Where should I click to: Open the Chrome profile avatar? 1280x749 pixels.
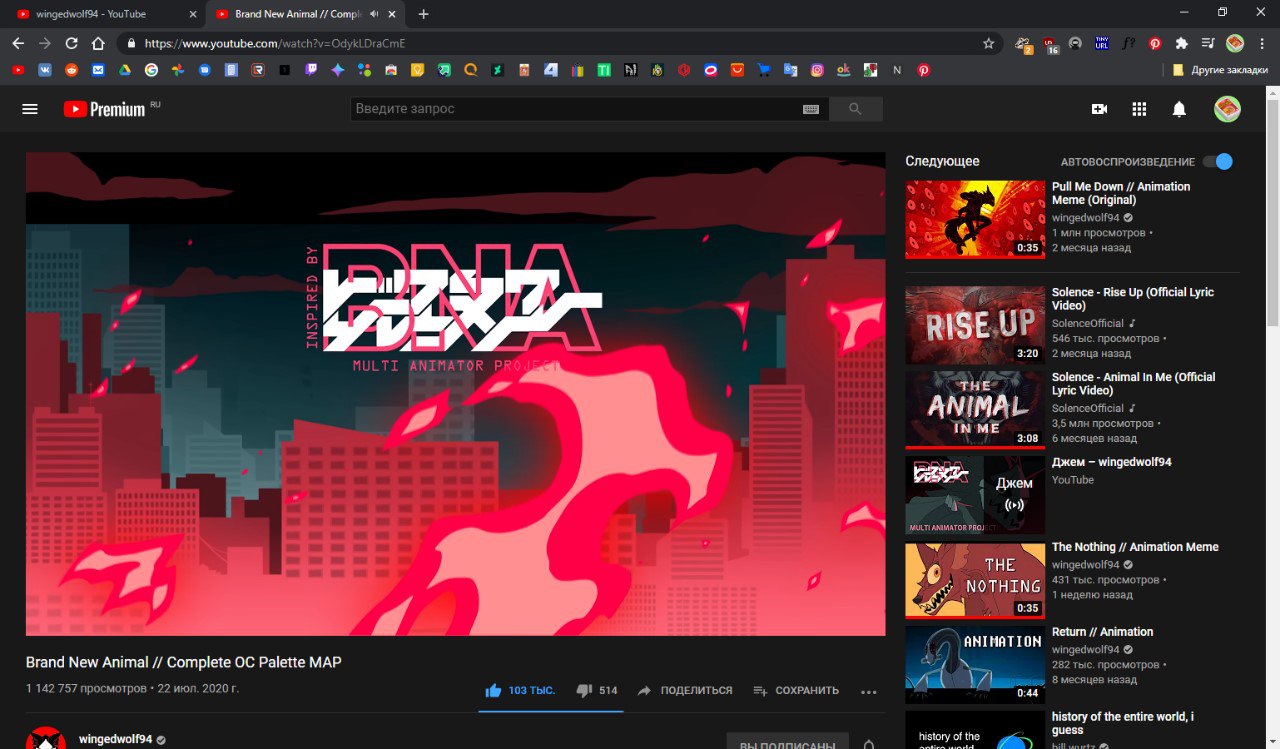coord(1235,43)
